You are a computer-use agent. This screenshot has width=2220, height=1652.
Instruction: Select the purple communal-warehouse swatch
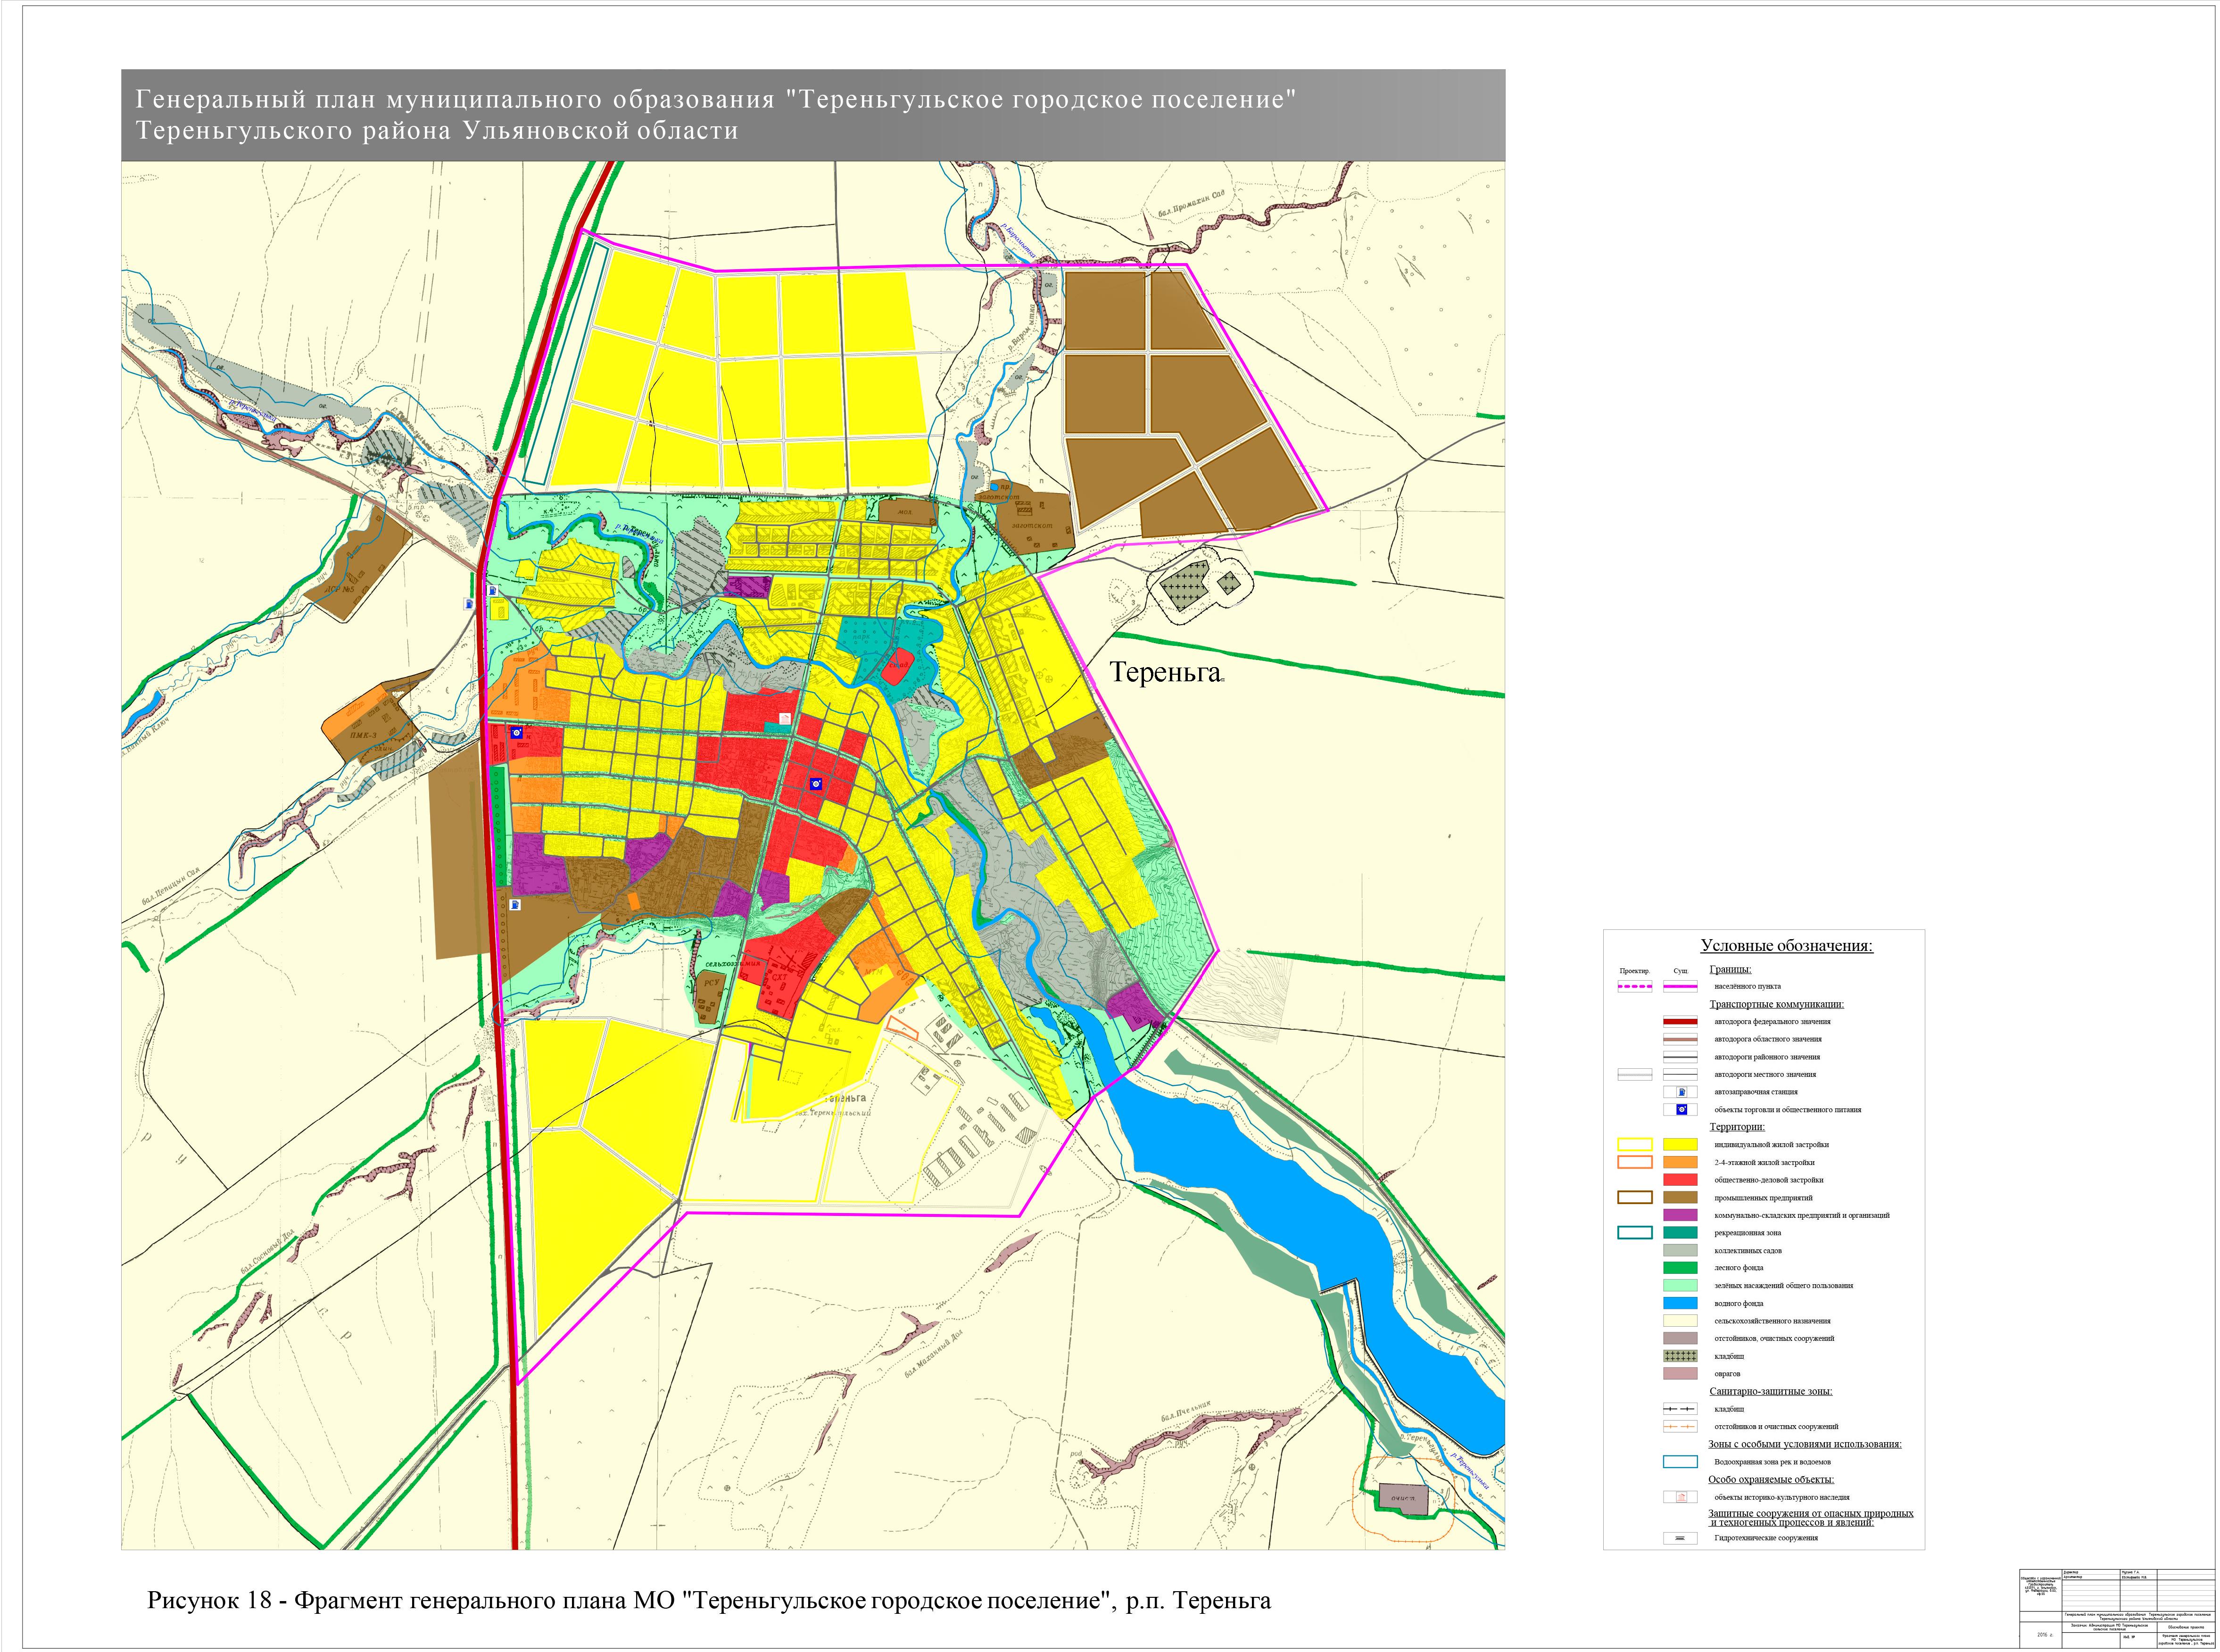click(x=1680, y=1215)
